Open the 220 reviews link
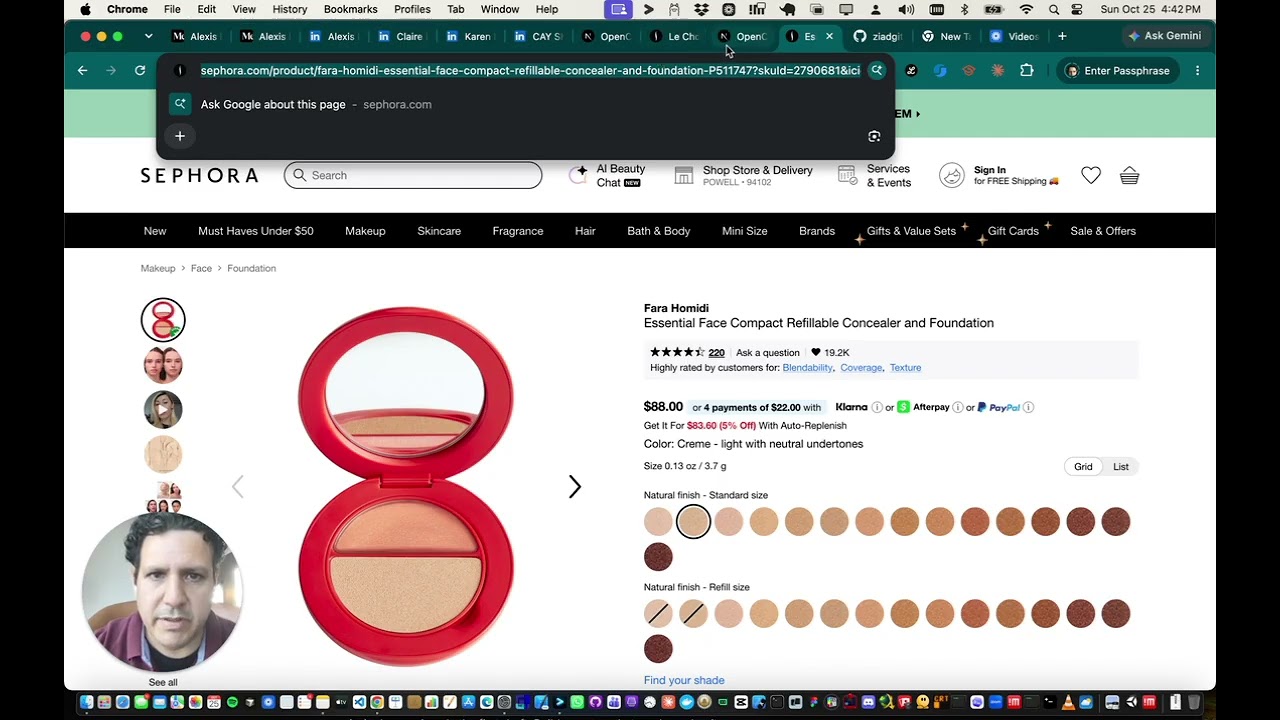The height and width of the screenshot is (720, 1280). point(716,353)
